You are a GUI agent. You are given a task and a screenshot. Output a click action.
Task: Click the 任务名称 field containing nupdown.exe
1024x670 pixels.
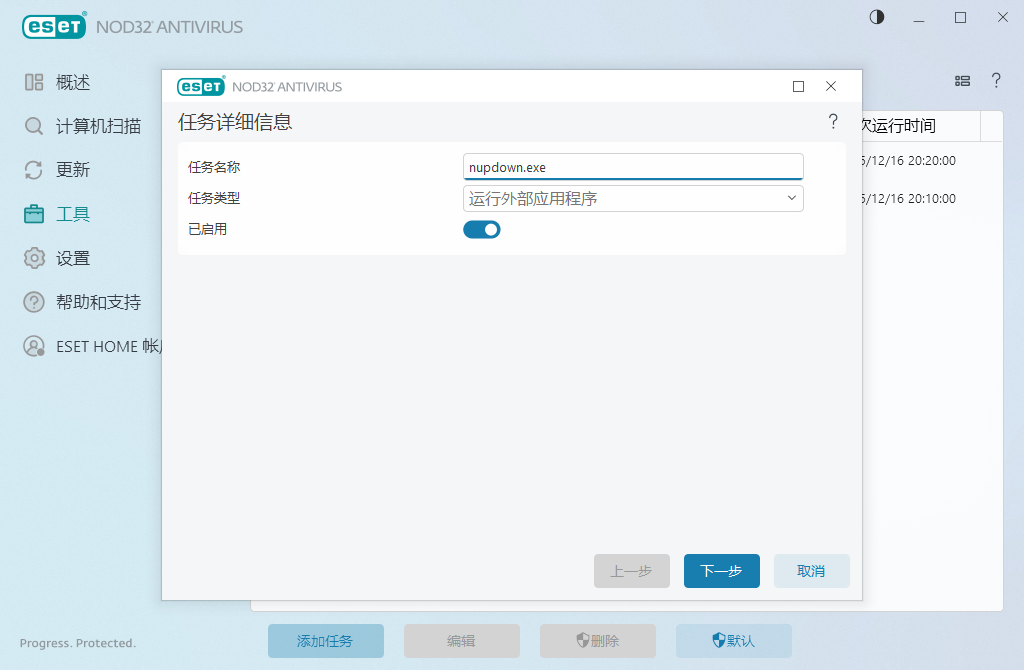(633, 167)
